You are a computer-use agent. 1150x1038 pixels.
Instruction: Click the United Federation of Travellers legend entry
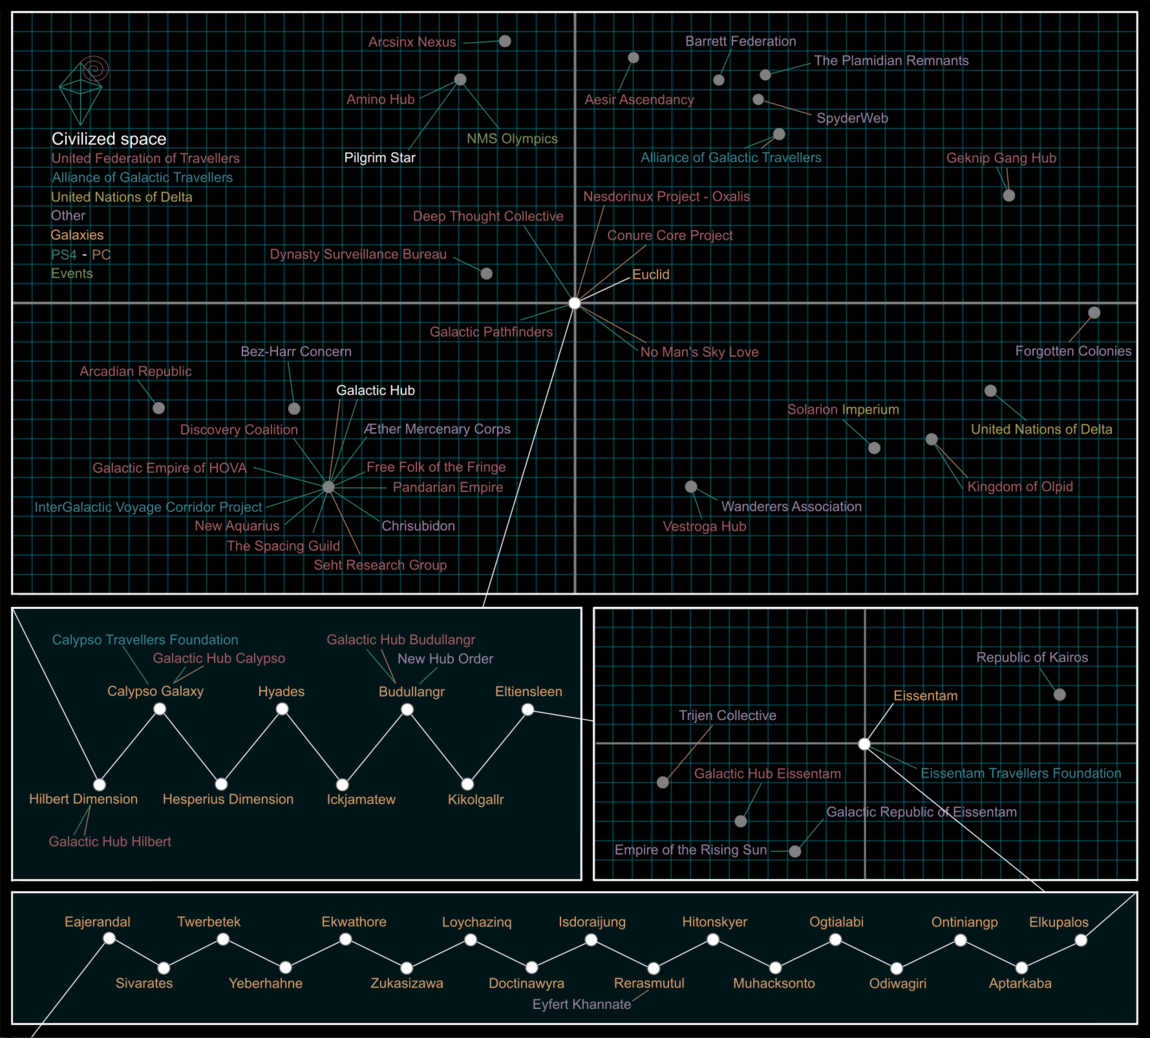145,158
